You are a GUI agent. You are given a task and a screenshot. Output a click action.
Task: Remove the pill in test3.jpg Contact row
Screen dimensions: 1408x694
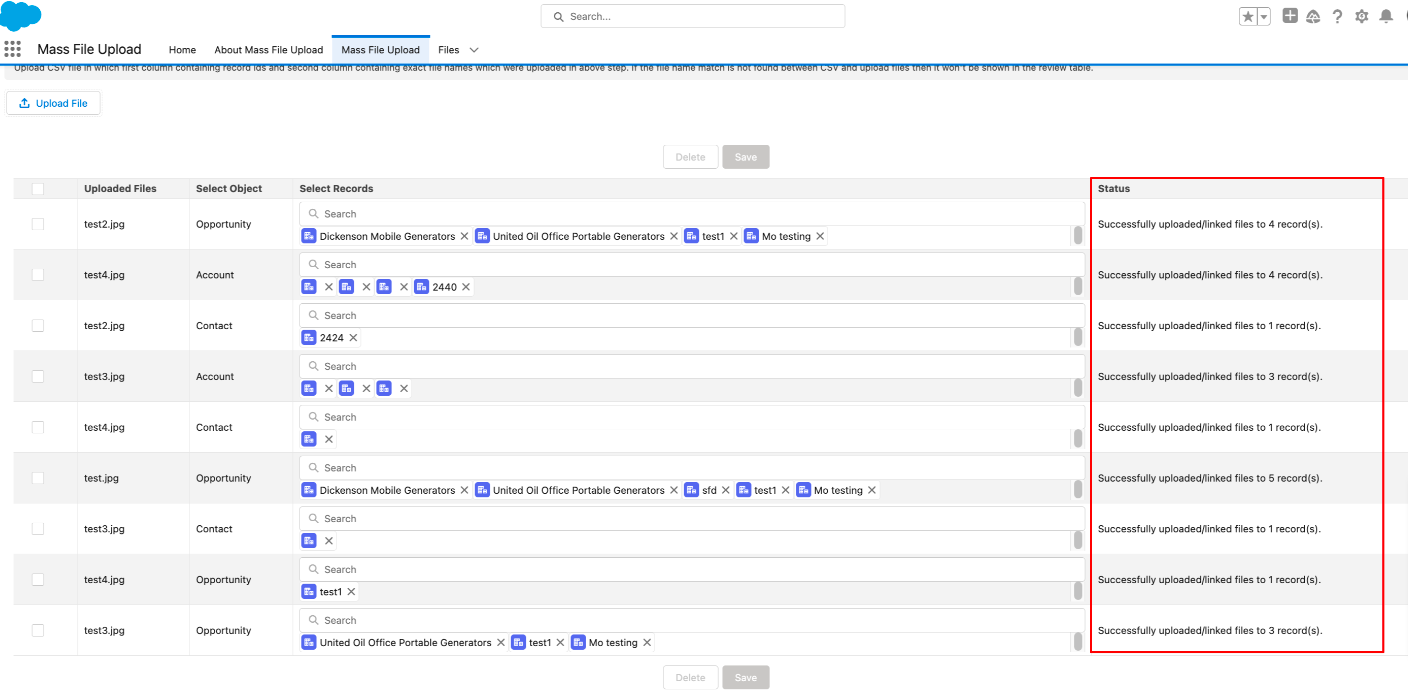(329, 541)
